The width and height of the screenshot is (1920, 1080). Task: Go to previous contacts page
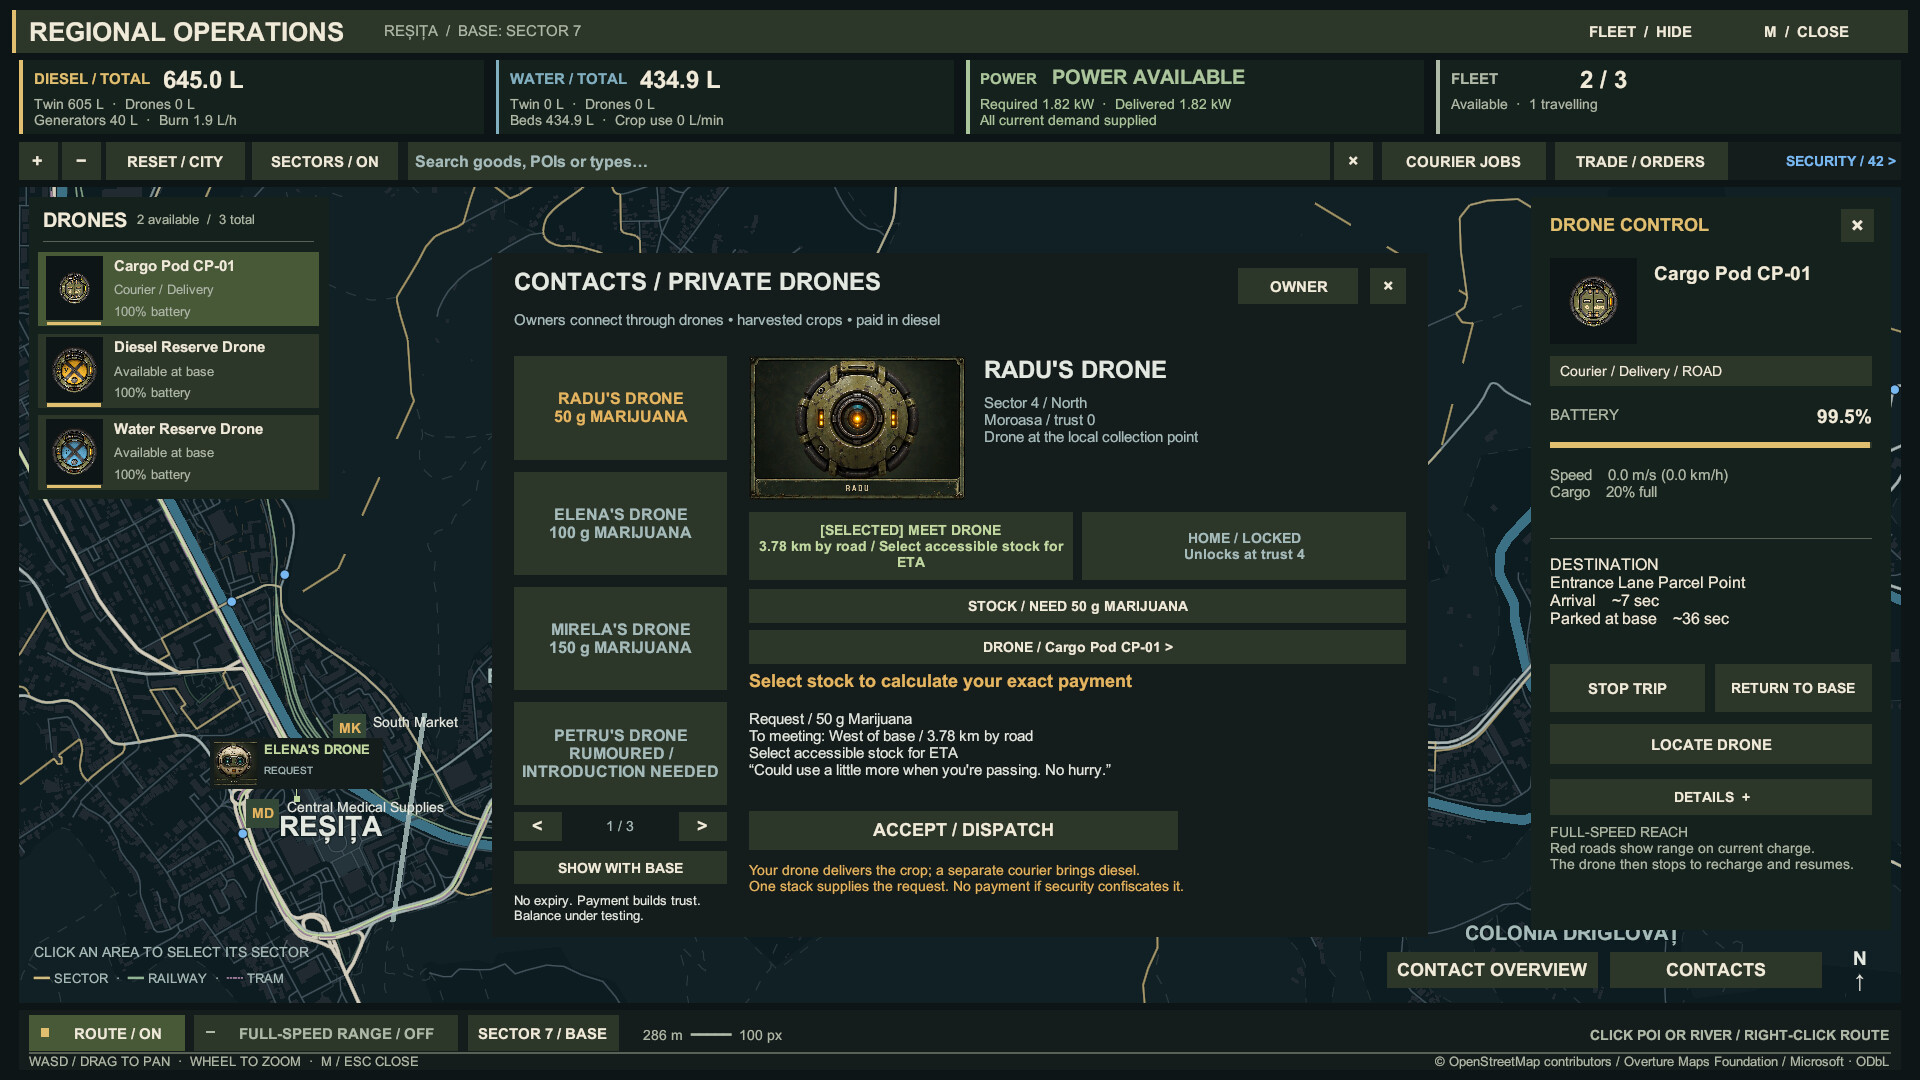[x=537, y=826]
